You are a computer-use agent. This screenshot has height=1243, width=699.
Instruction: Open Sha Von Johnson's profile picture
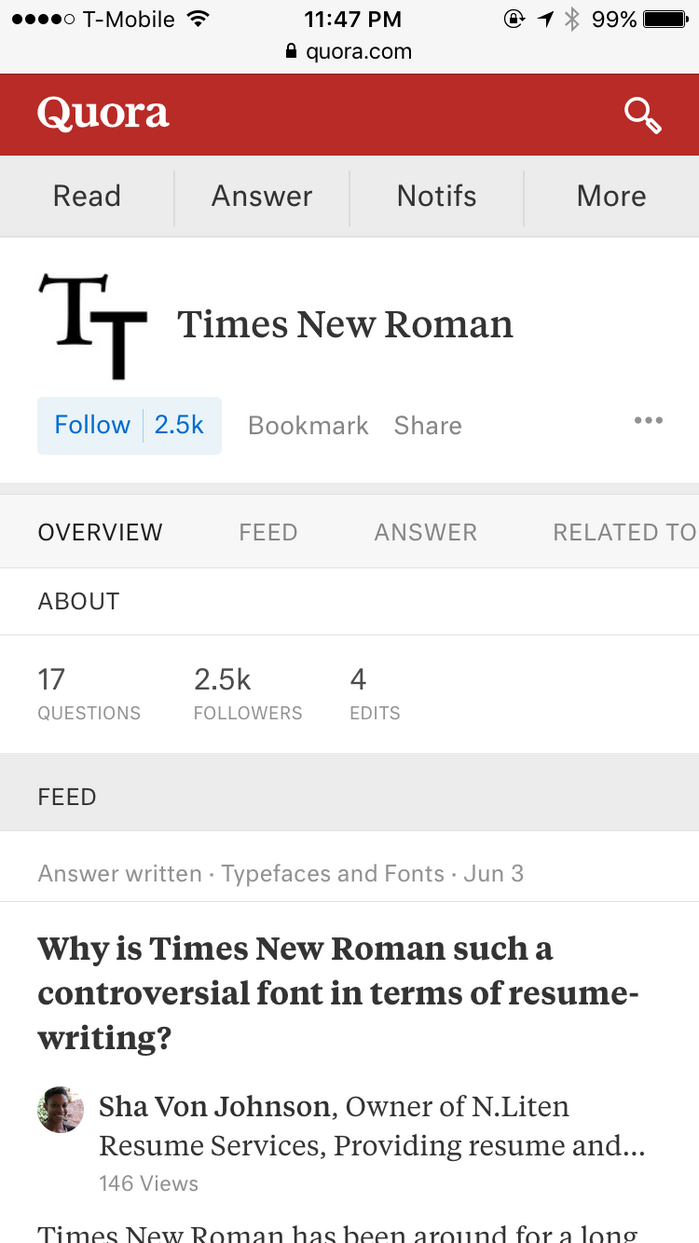(60, 1109)
